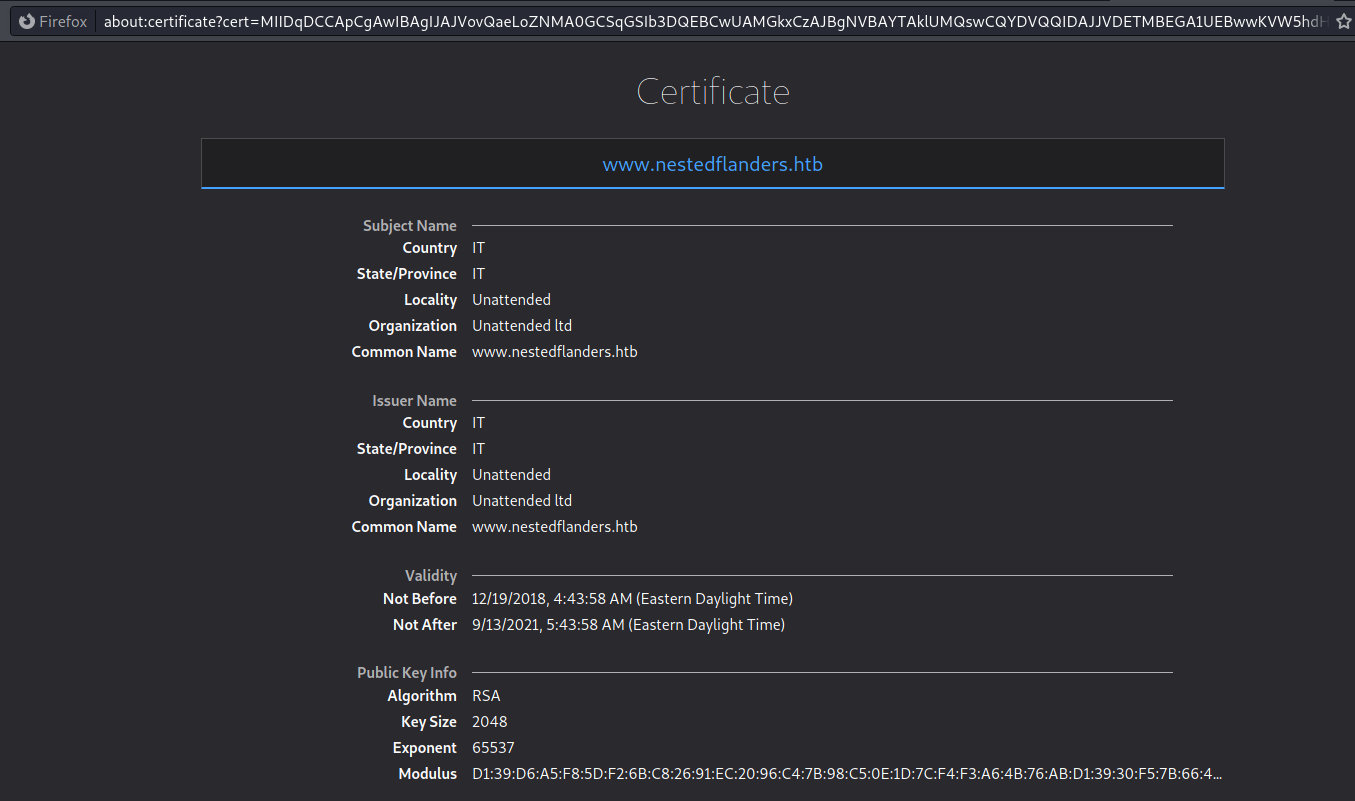The image size is (1355, 801).
Task: Click the Exponent field label
Action: [425, 748]
